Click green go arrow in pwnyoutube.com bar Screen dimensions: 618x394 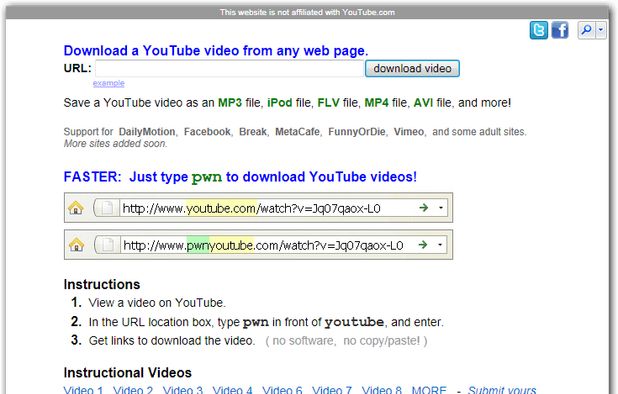(423, 245)
